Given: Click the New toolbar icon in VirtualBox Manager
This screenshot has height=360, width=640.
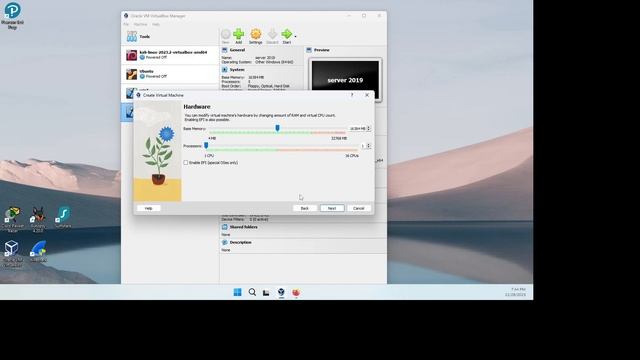Looking at the screenshot, I should (x=225, y=36).
